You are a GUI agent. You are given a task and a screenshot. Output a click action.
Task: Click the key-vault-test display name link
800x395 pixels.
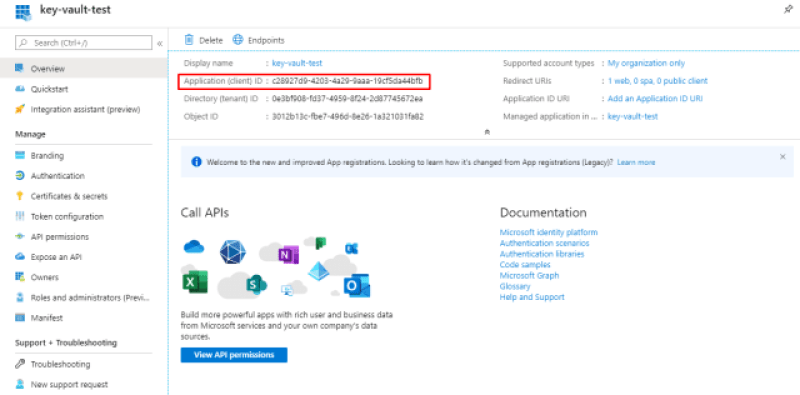[297, 63]
